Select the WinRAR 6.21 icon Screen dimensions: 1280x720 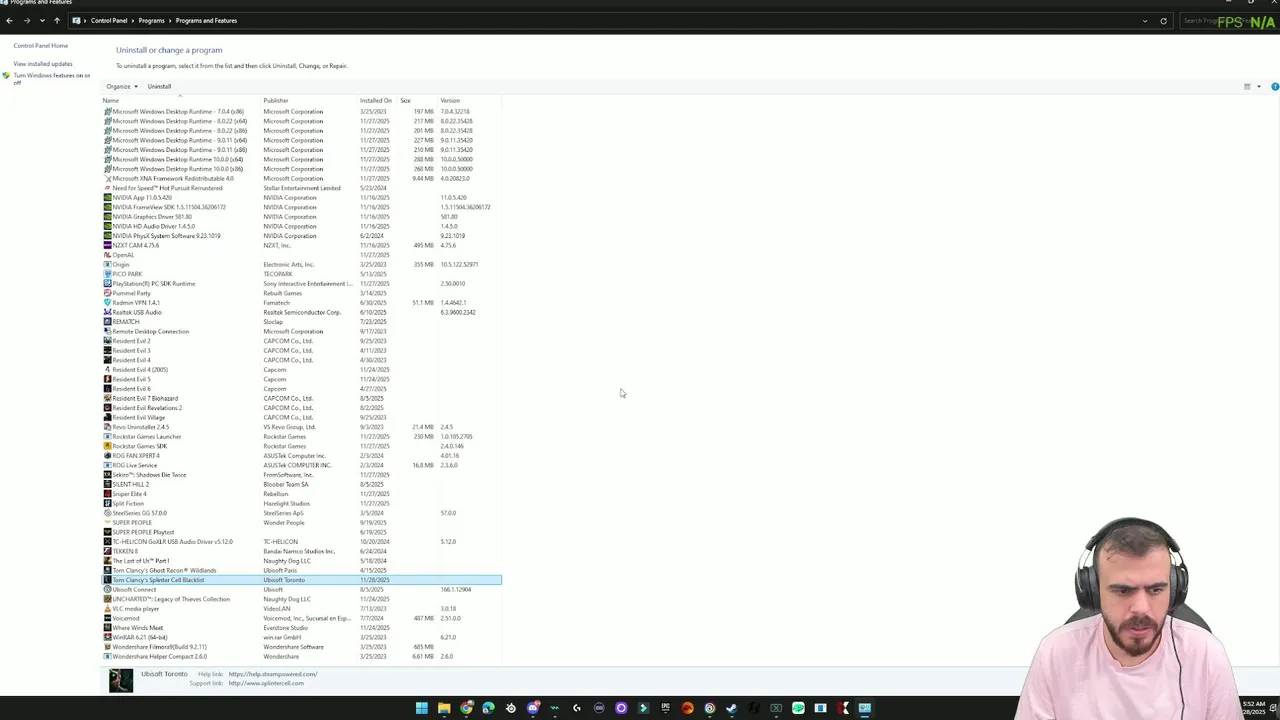[x=108, y=638]
